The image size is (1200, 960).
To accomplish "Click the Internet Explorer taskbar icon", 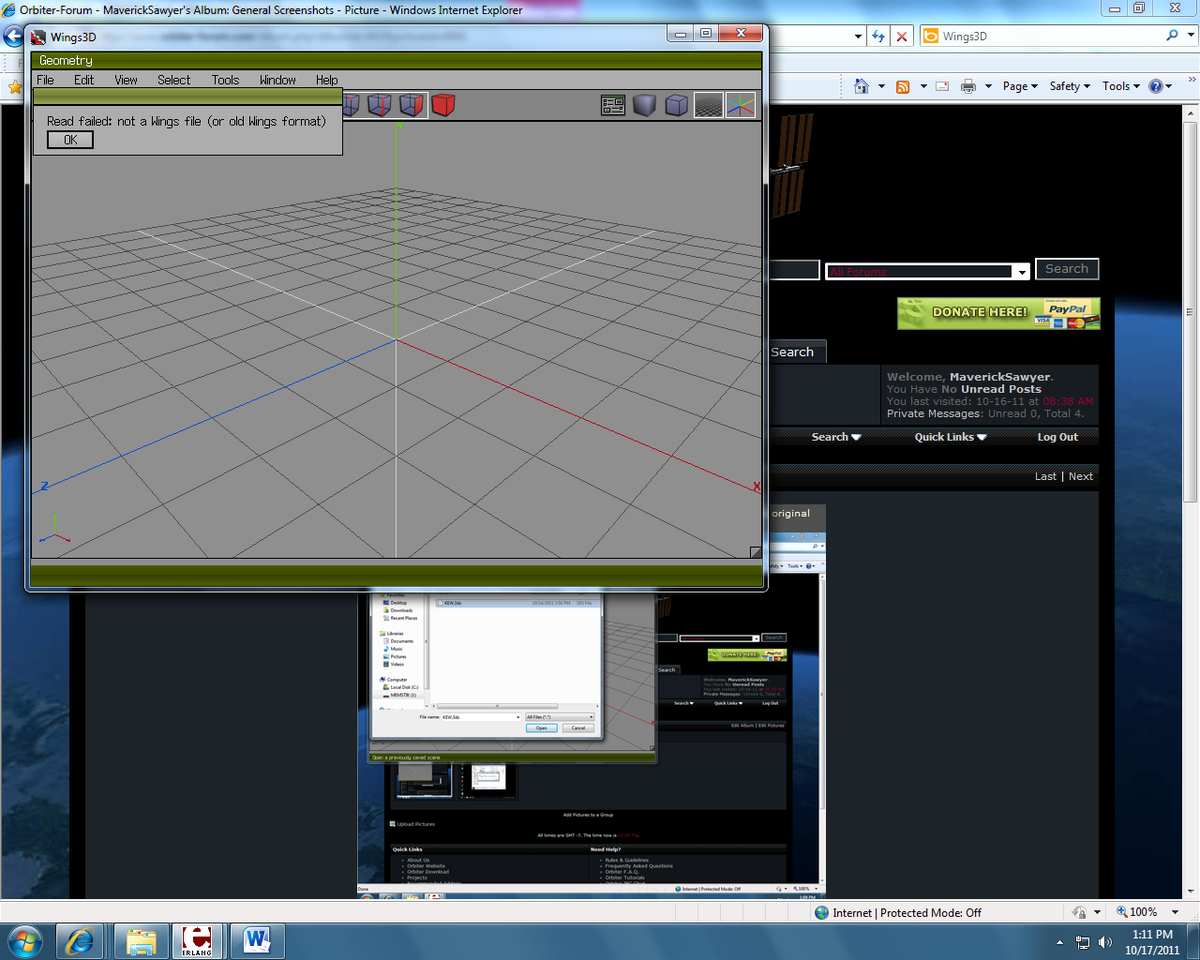I will pos(80,941).
